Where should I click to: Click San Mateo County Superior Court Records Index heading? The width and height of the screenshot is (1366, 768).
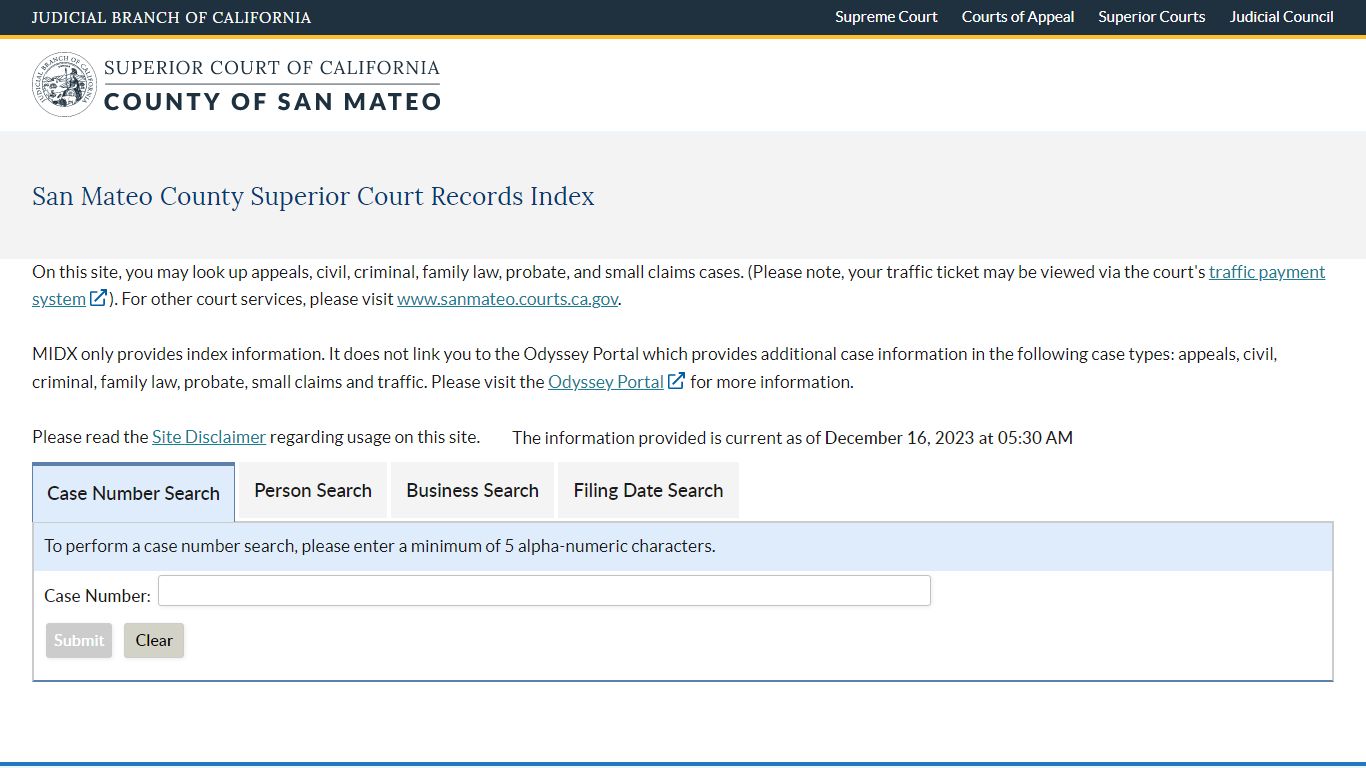click(313, 196)
